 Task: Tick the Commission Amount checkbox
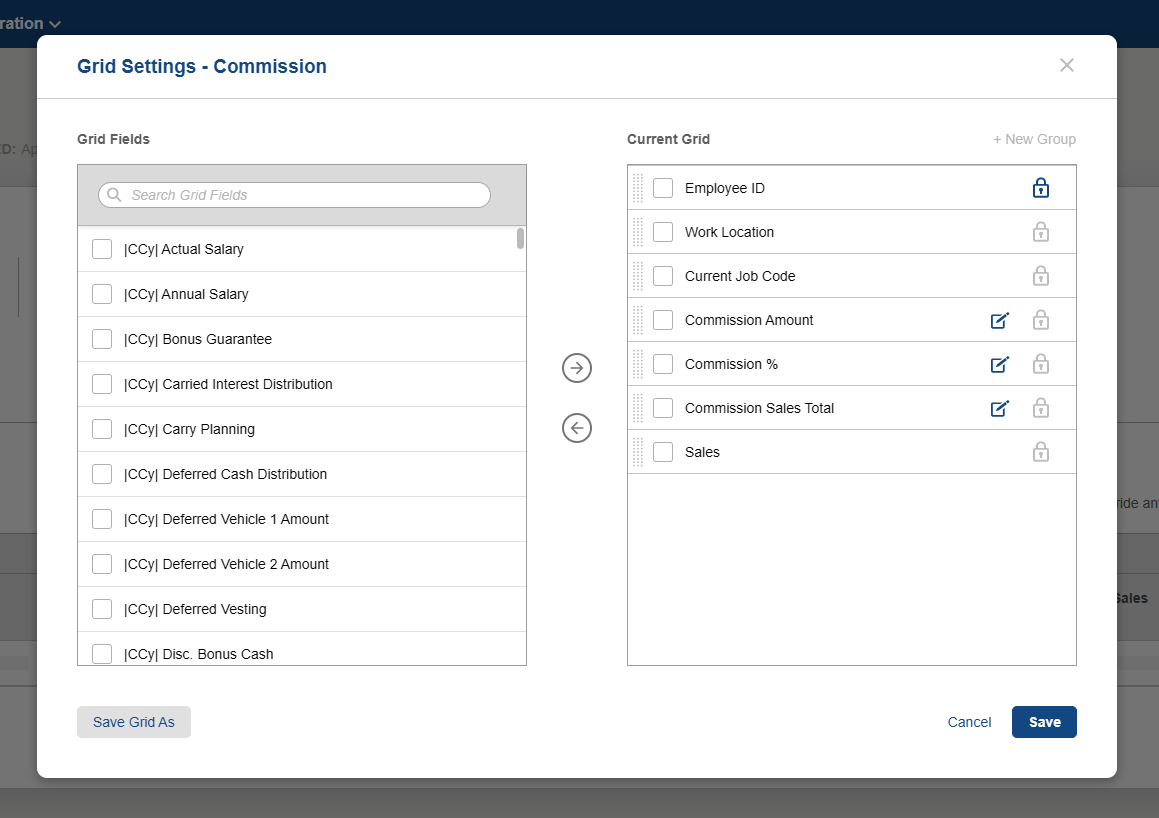pos(663,320)
